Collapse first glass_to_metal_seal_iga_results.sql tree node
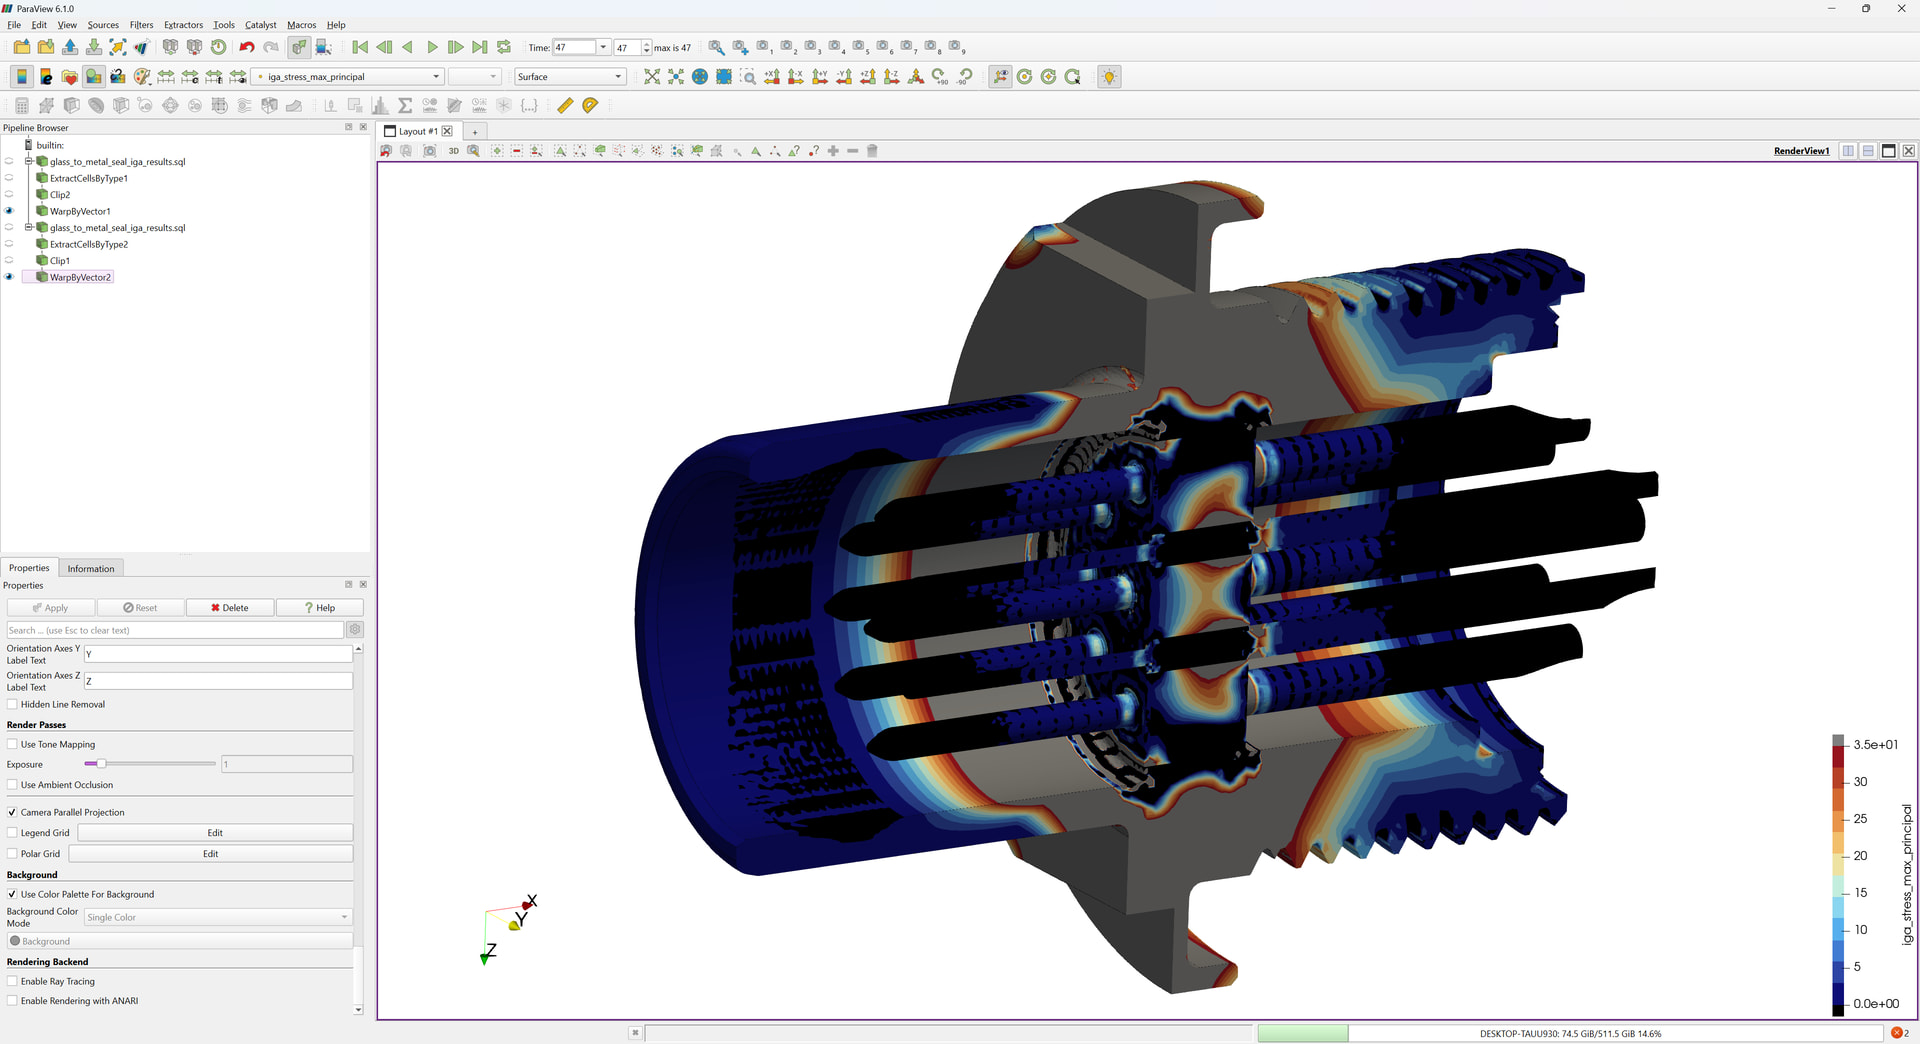 click(29, 161)
